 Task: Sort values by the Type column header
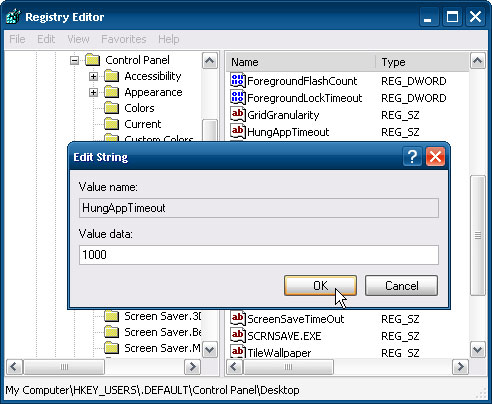coord(422,62)
